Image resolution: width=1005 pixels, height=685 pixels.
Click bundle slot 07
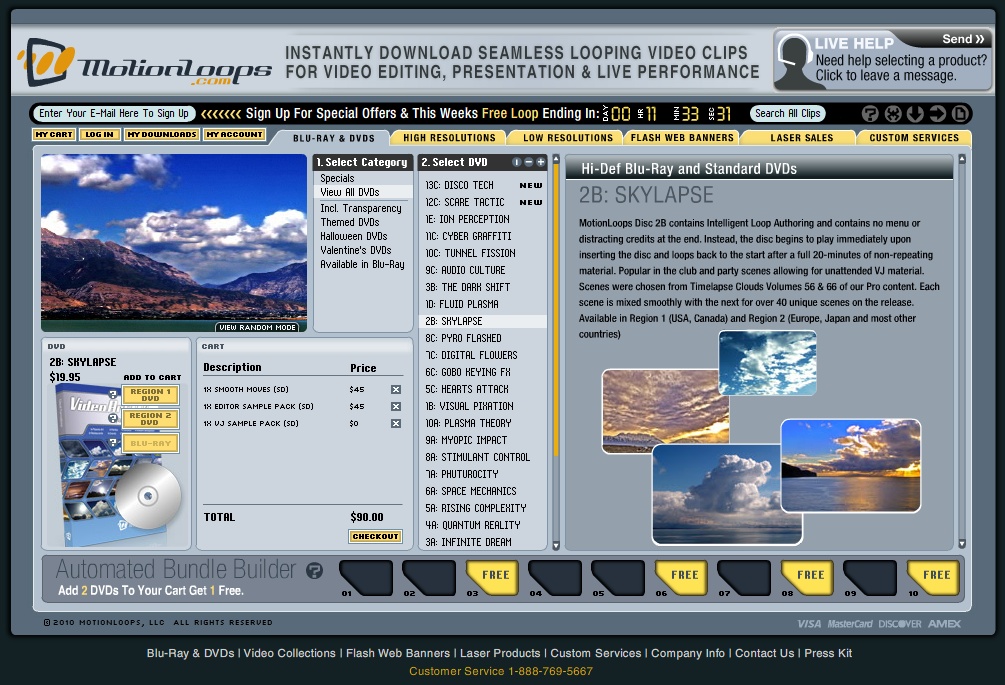click(x=743, y=577)
